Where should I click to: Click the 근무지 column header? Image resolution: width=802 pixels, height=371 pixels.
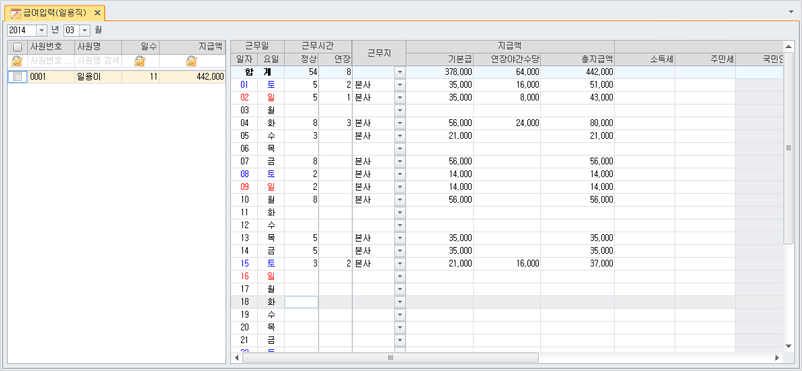click(x=379, y=53)
